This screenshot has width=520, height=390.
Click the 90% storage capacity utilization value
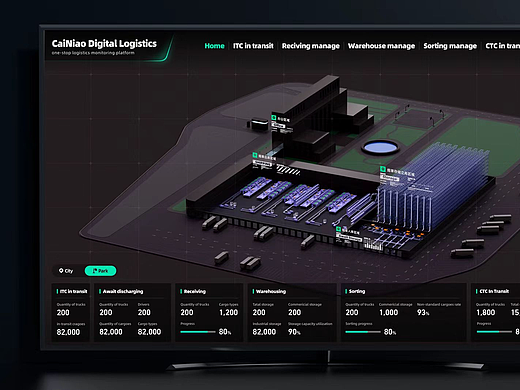294,332
